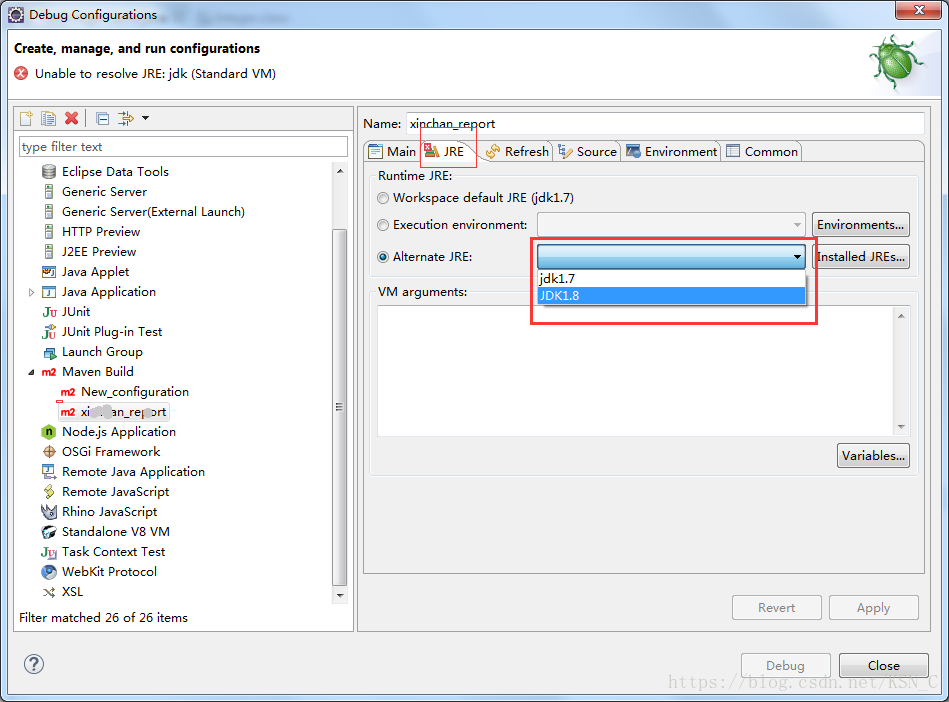Select Alternate JRE radio button
Image resolution: width=949 pixels, height=702 pixels.
pos(383,257)
